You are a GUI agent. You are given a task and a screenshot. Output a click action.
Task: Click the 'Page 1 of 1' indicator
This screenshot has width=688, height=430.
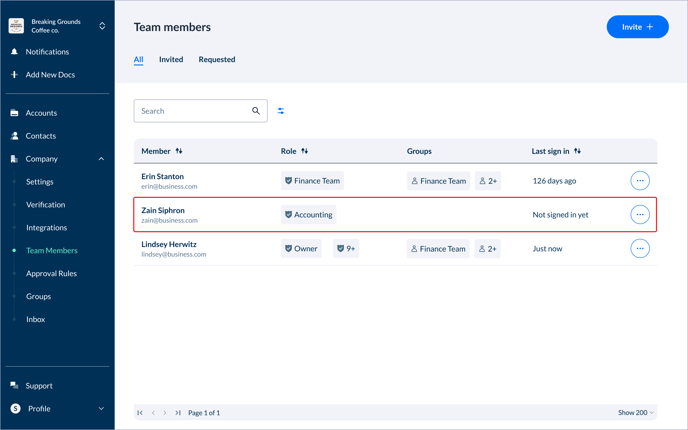(x=204, y=413)
